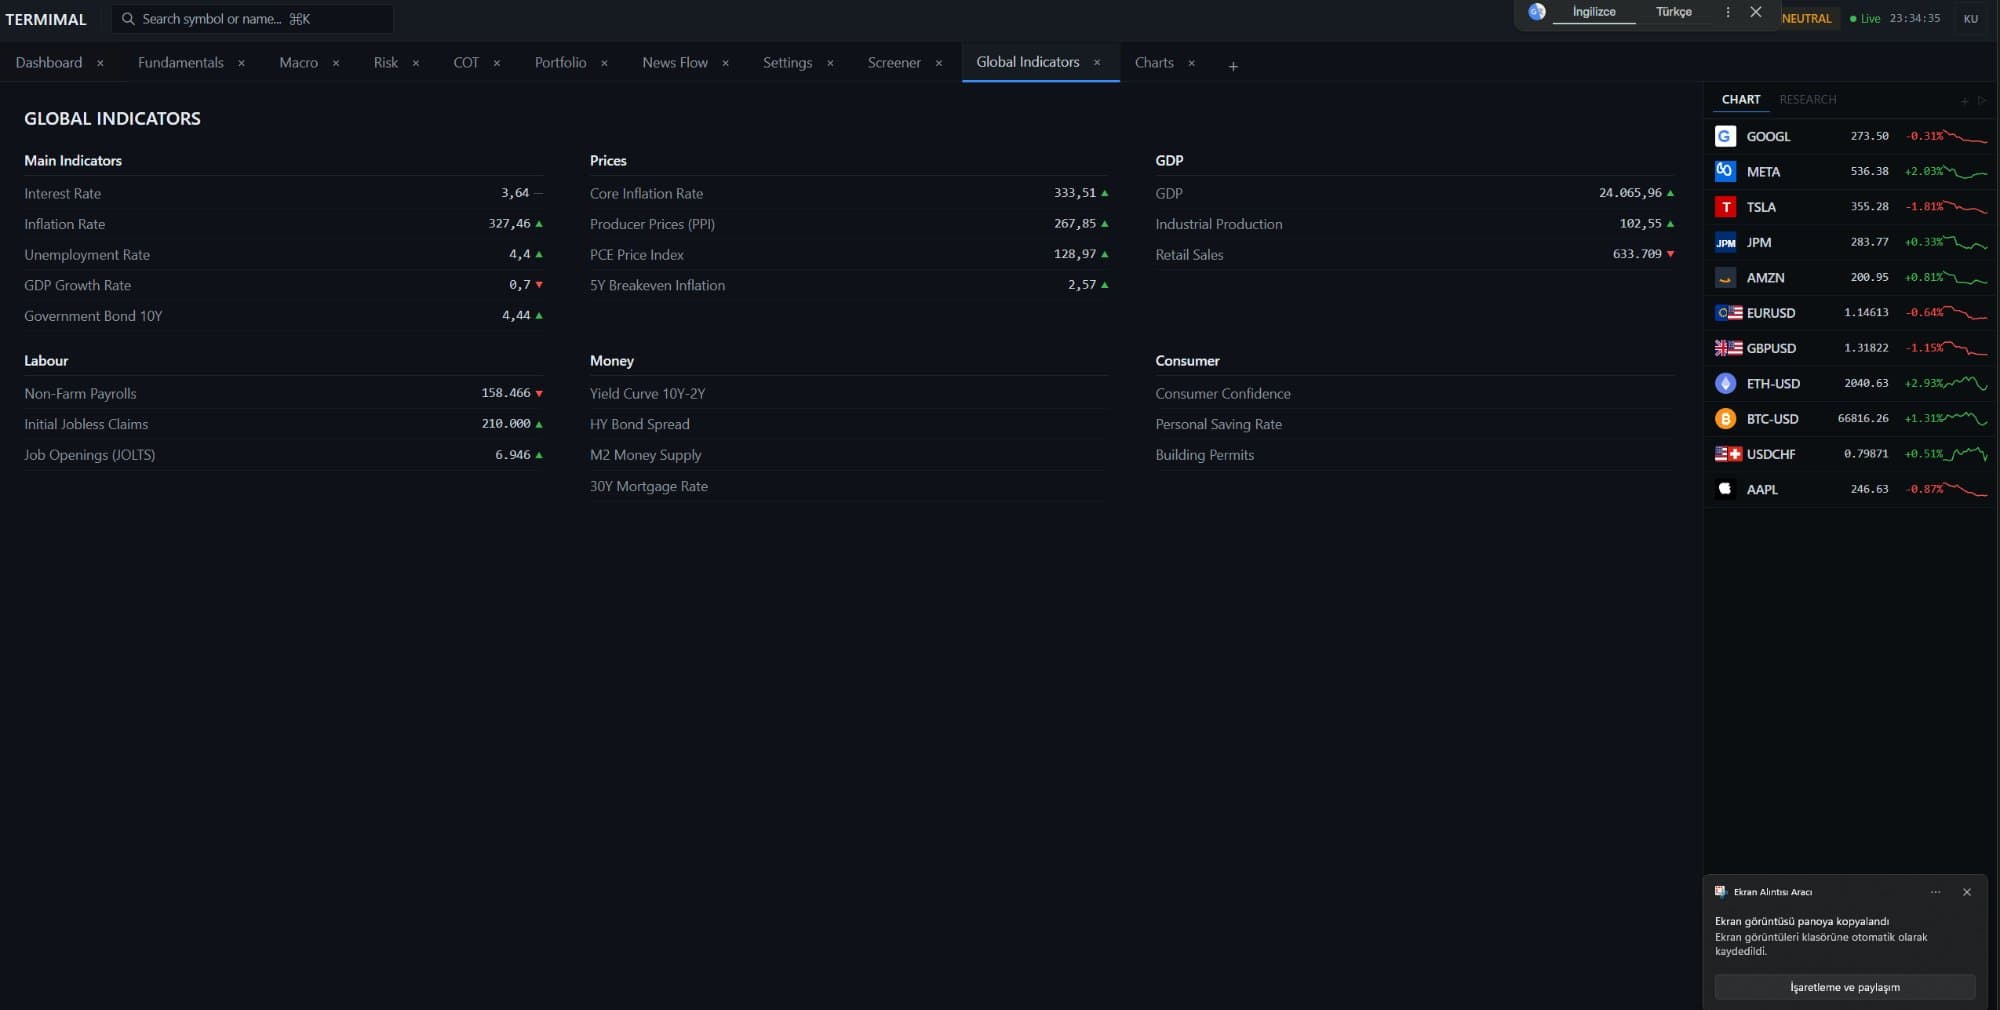Click the AAPL Apple logo icon

[1725, 489]
